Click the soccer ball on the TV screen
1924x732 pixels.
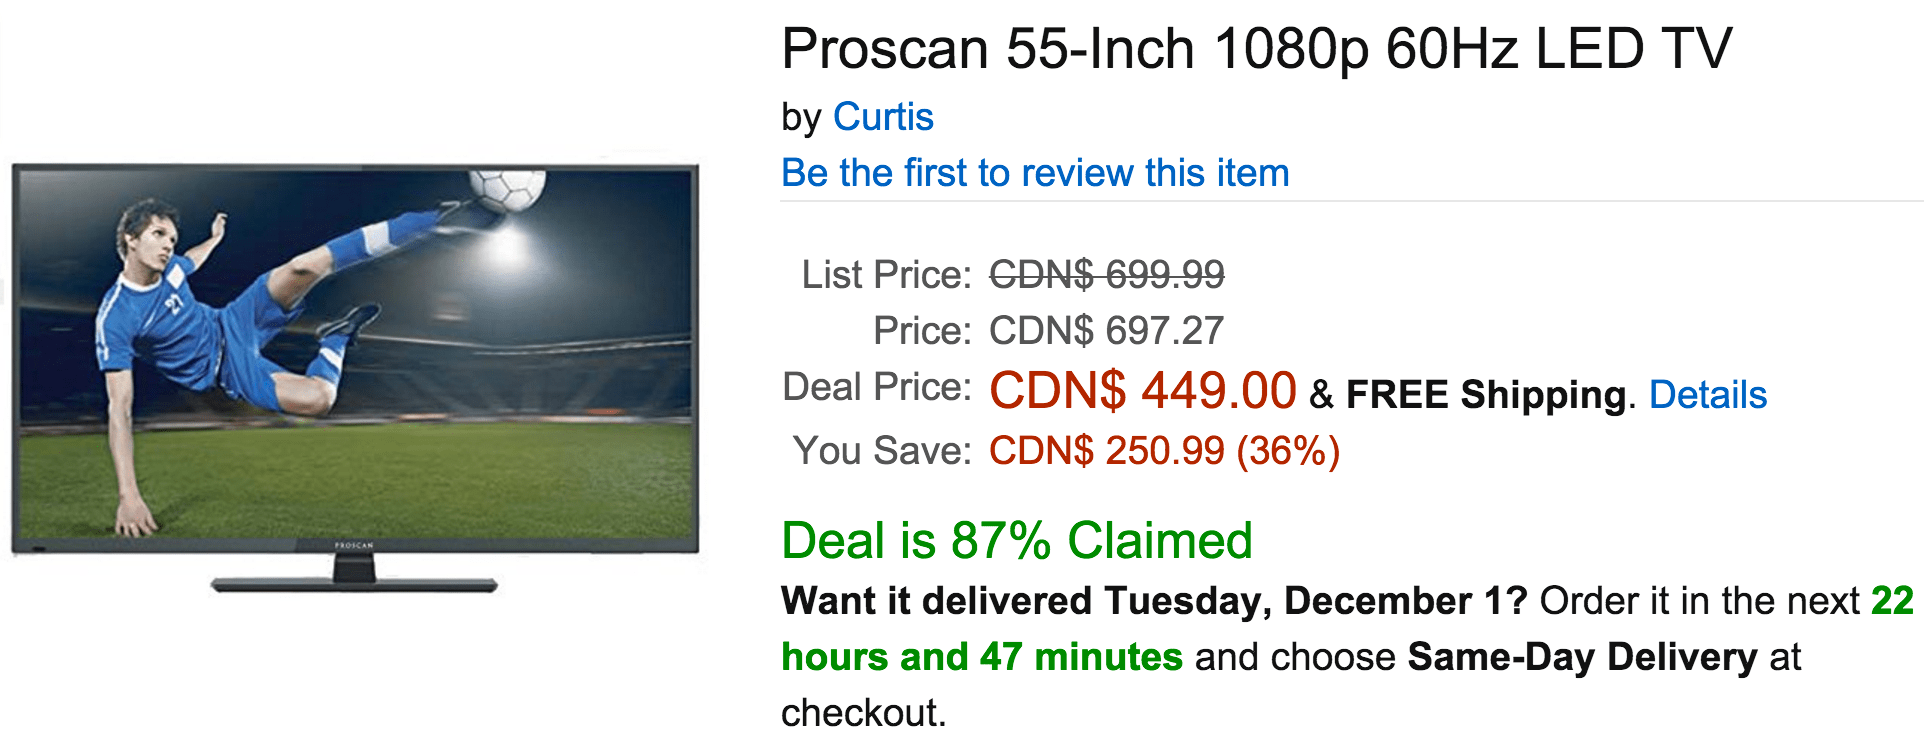click(x=508, y=188)
